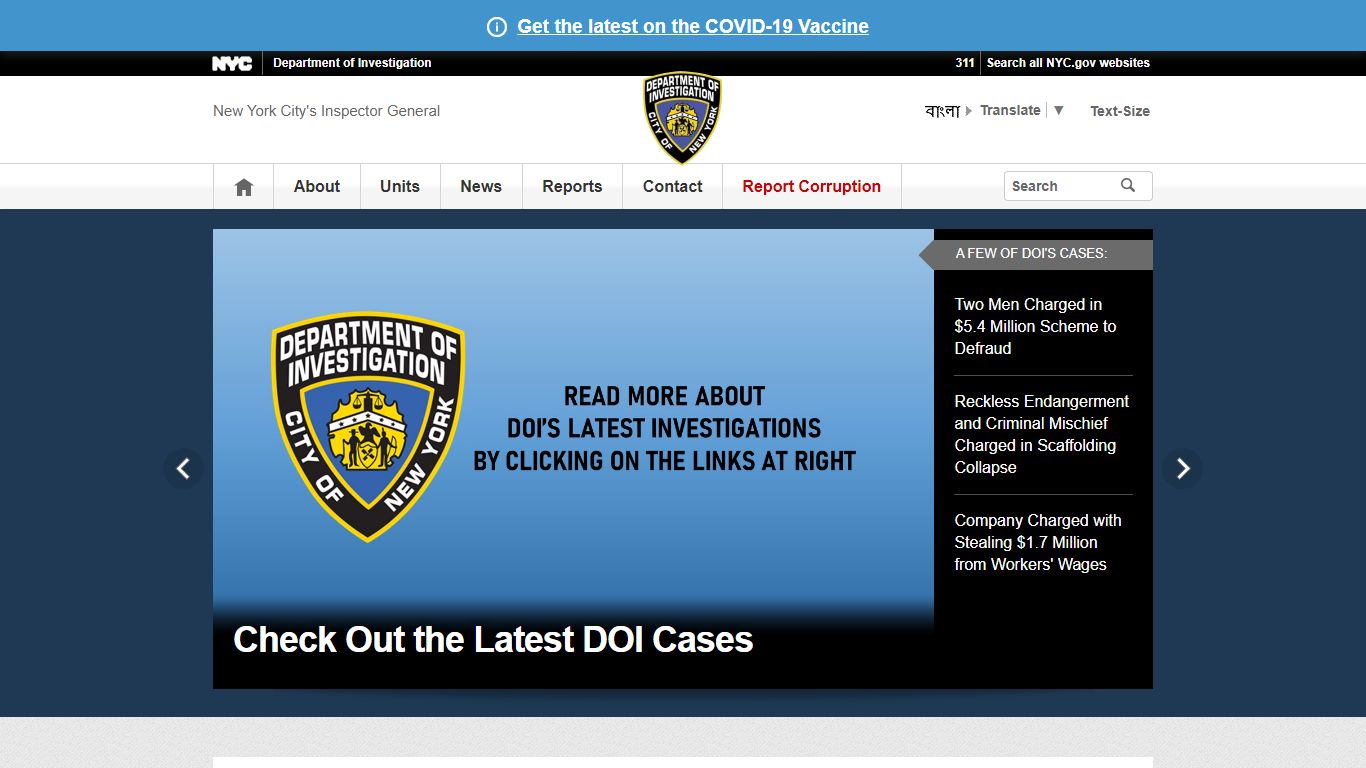This screenshot has width=1366, height=768.
Task: Open the Contact menu
Action: click(673, 186)
